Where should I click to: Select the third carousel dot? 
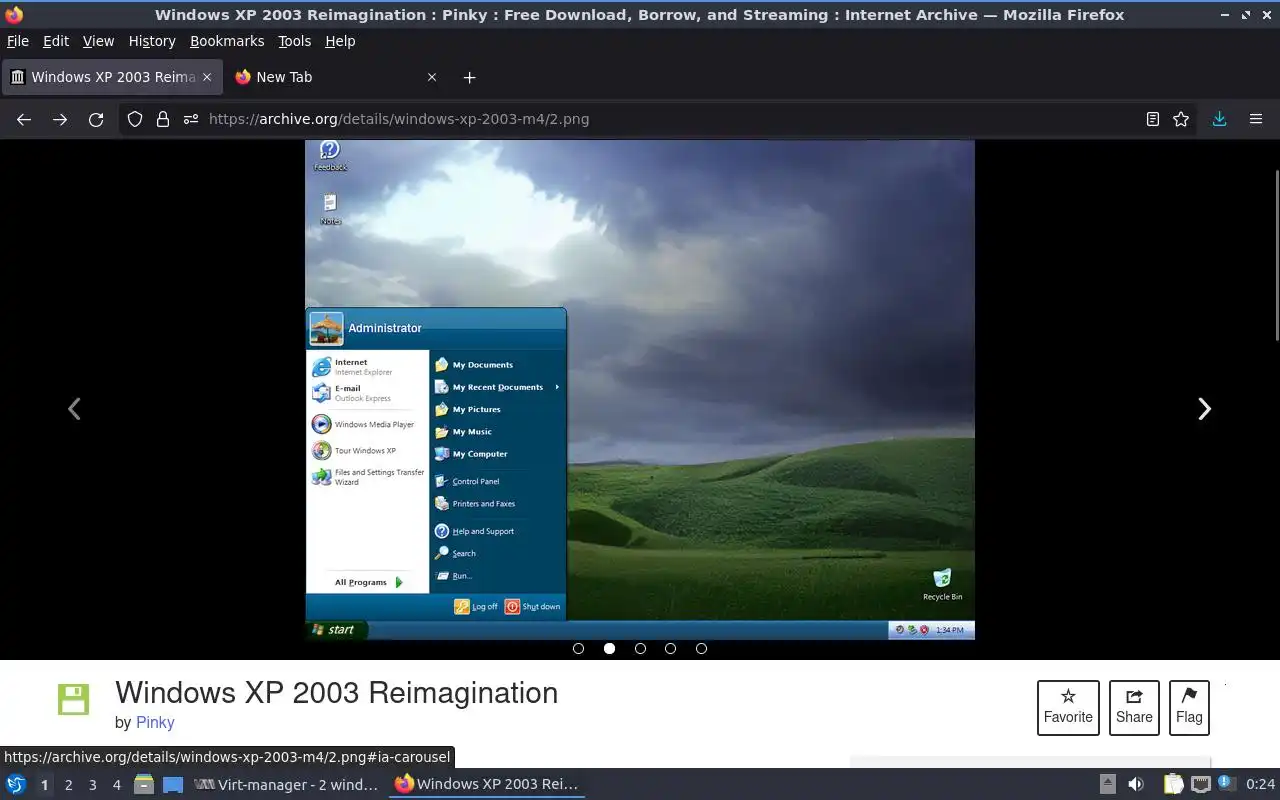(x=640, y=648)
